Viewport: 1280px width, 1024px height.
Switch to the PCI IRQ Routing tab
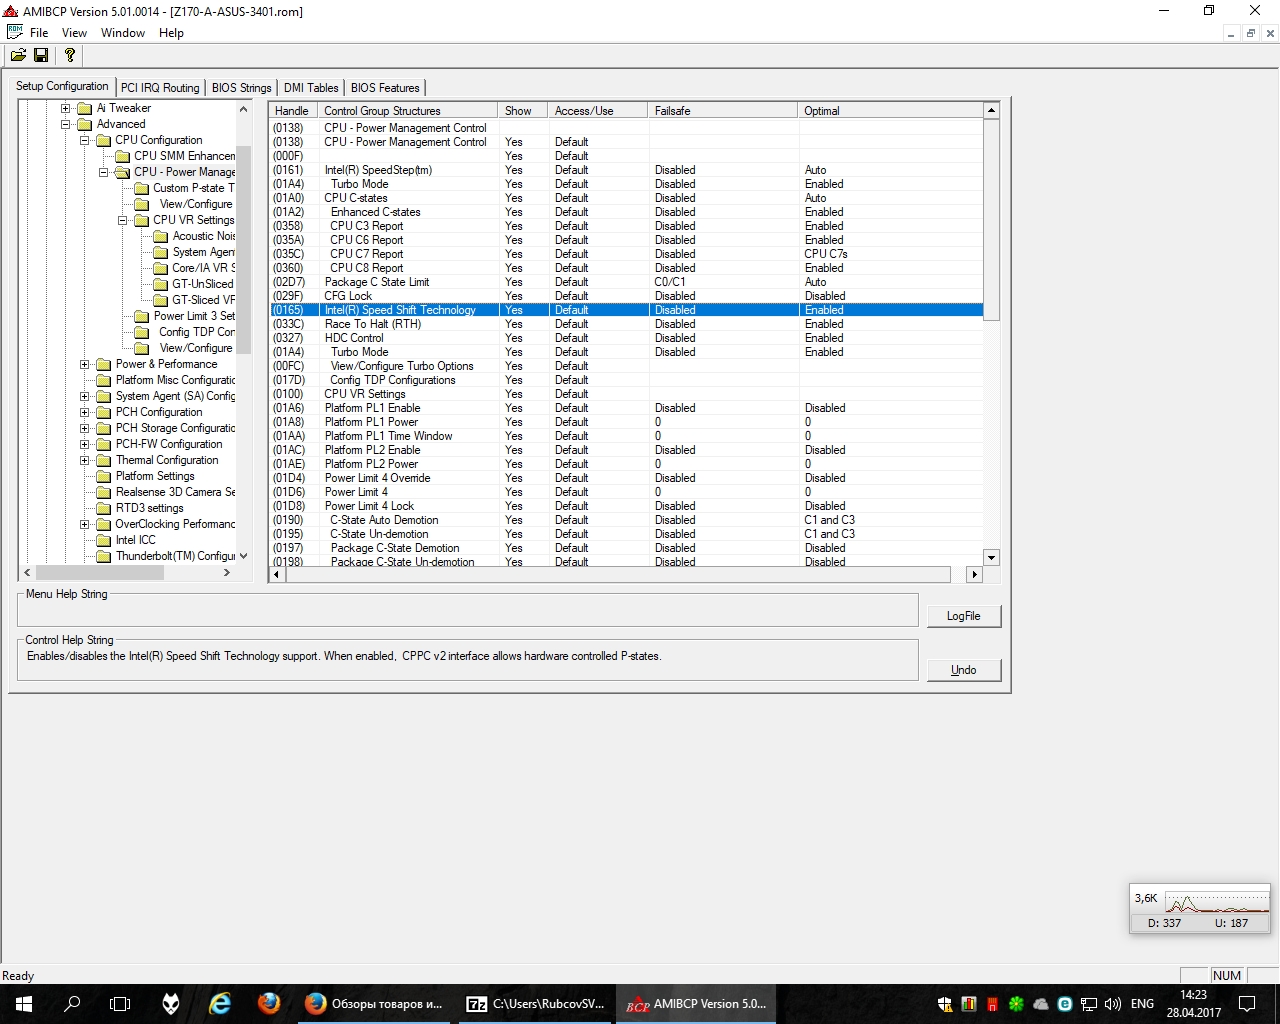point(160,88)
